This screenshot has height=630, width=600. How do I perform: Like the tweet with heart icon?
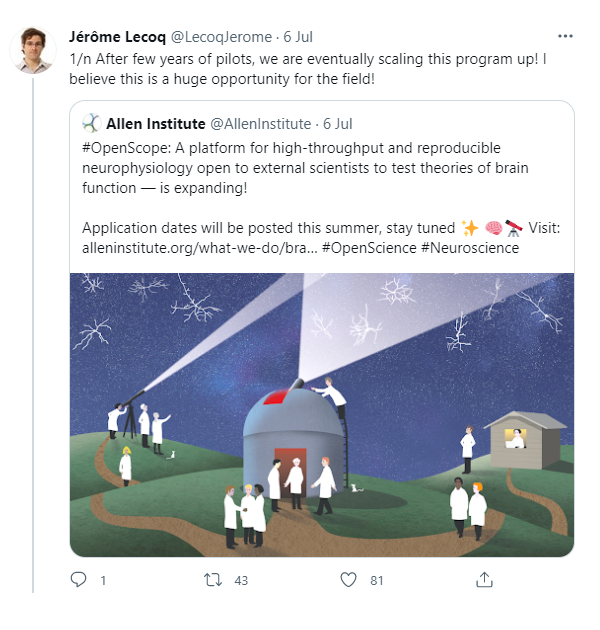(x=348, y=580)
